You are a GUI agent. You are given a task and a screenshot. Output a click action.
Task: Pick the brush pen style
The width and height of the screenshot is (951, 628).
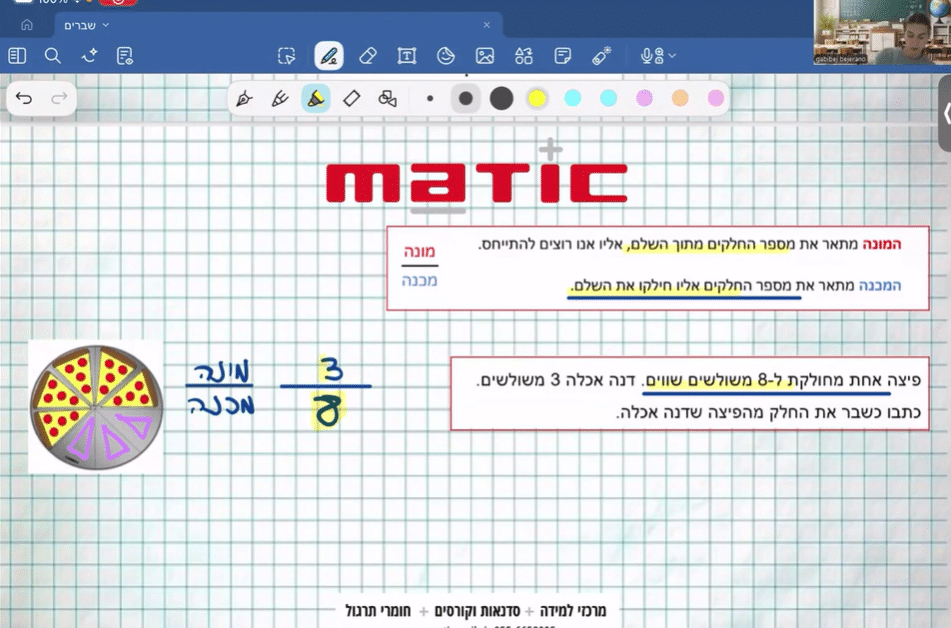tap(280, 98)
